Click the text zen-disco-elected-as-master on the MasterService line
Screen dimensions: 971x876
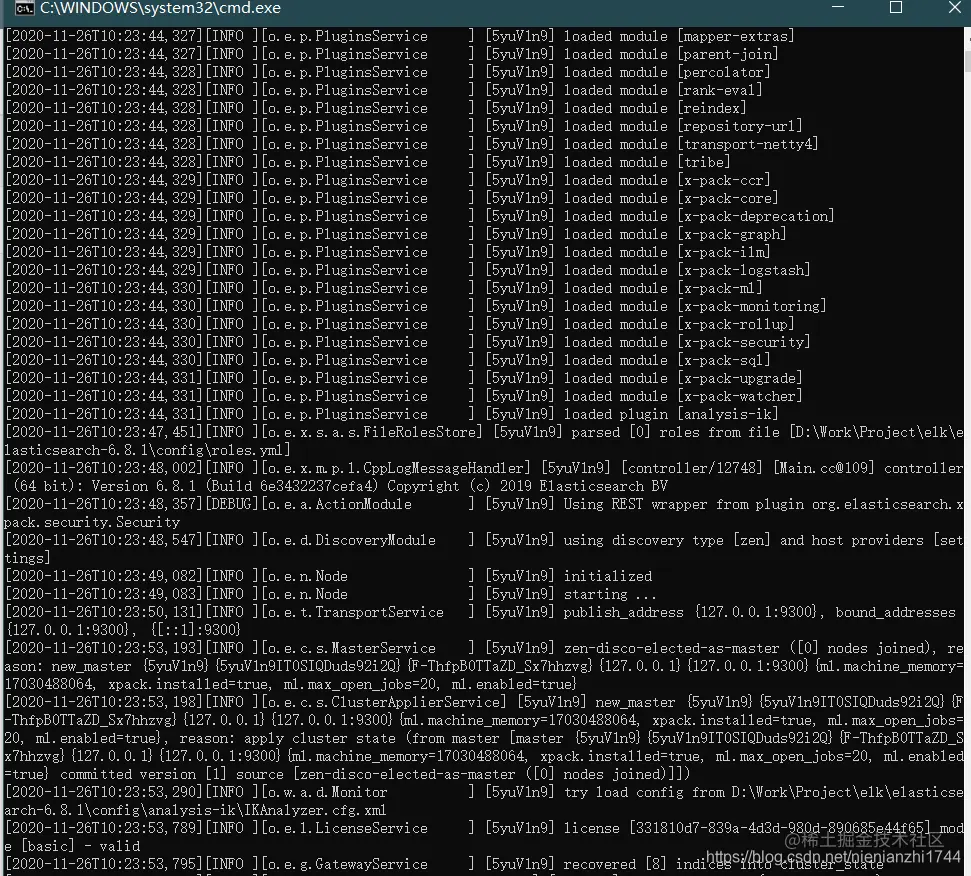tap(671, 648)
